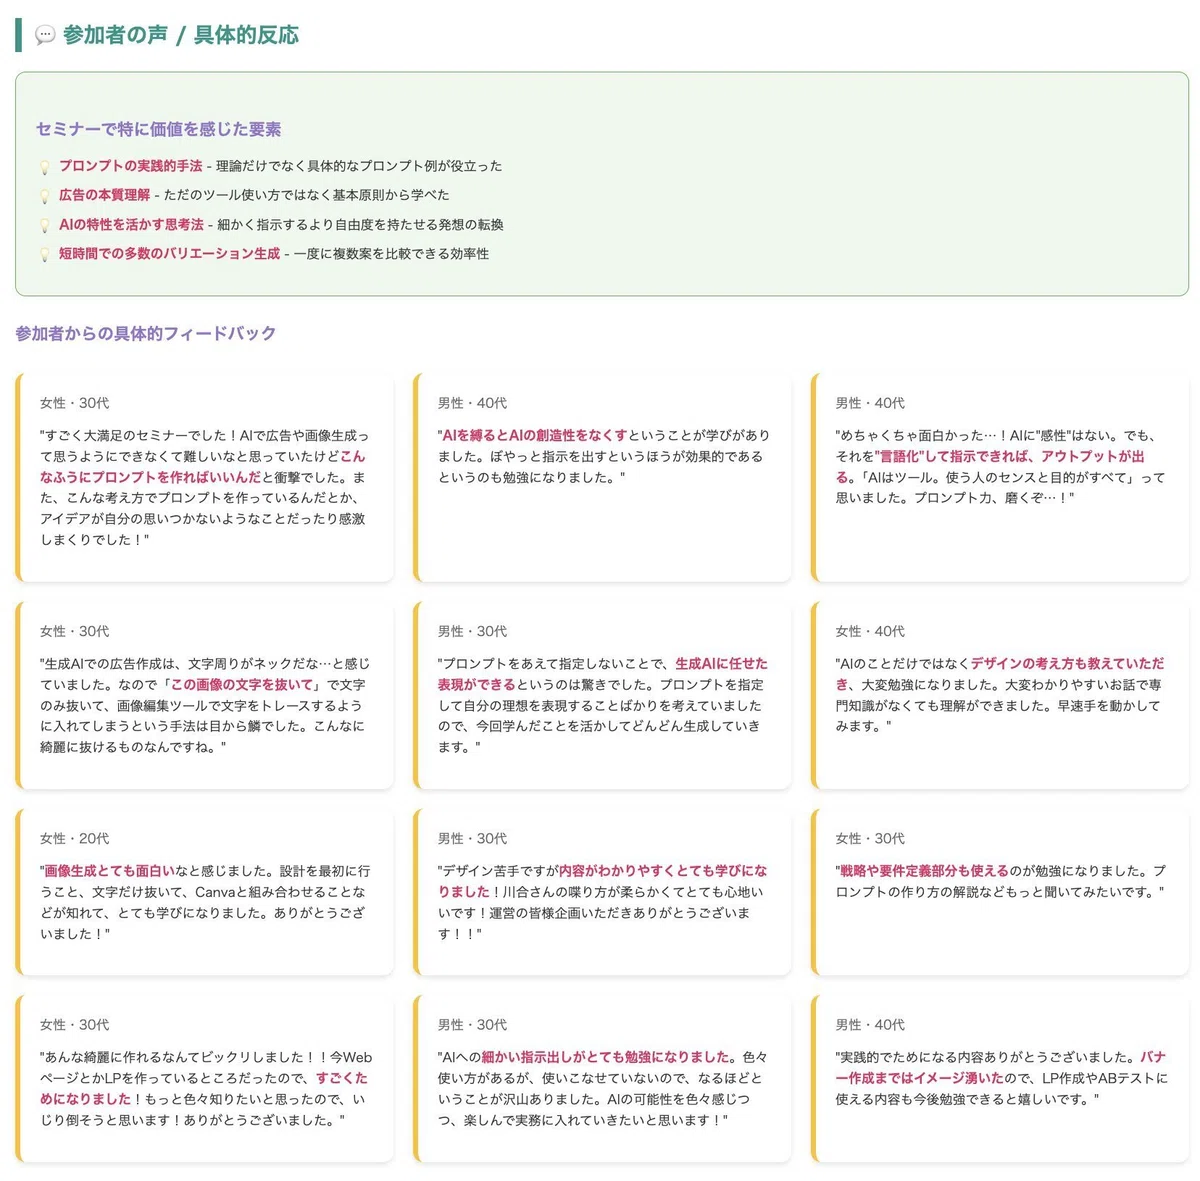Screen dimensions: 1200x1181
Task: Click the heading 参加者の声 / 具体的反応
Action: [181, 35]
